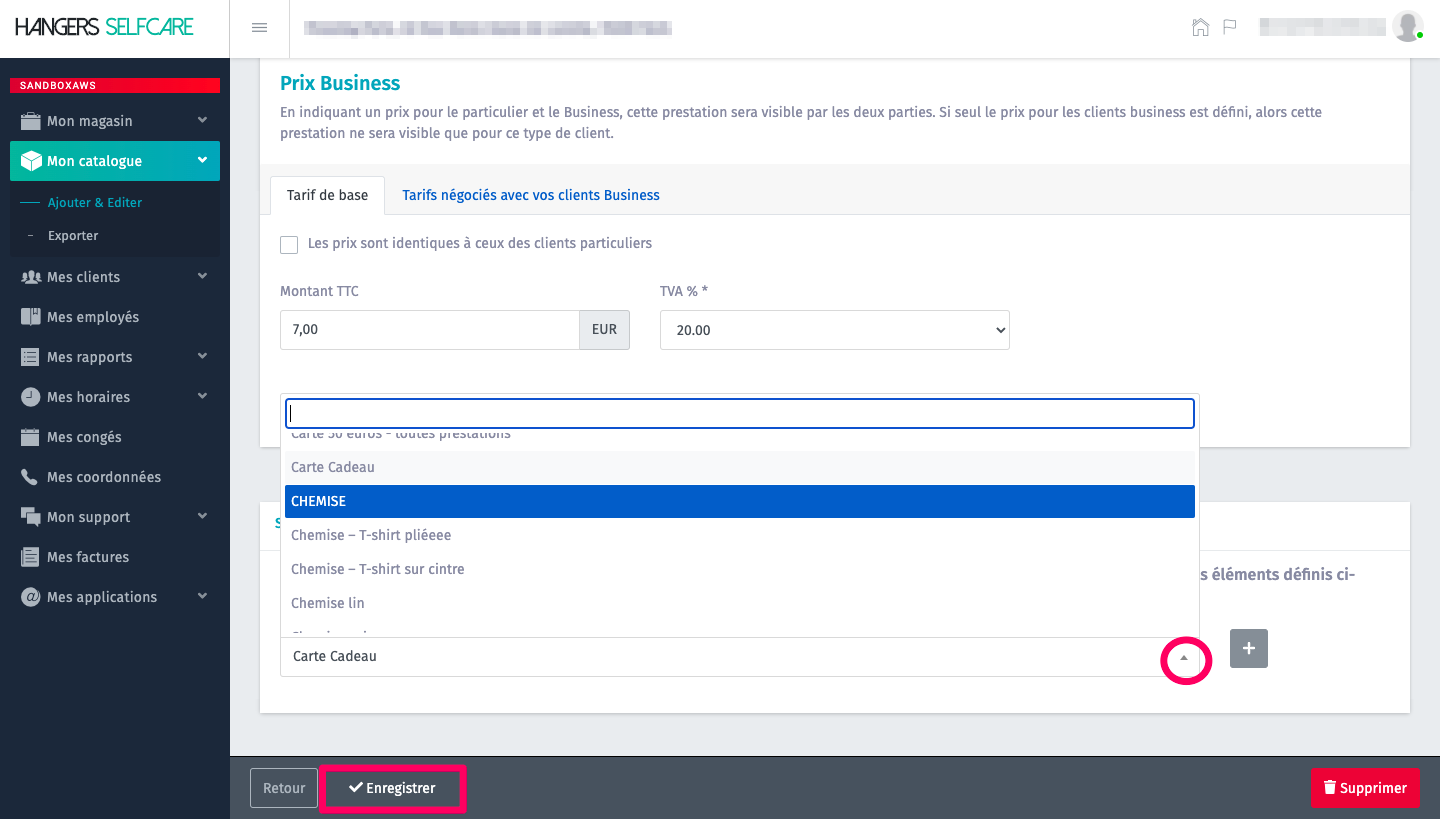The height and width of the screenshot is (819, 1440).
Task: Click the hamburger menu icon
Action: coord(259,28)
